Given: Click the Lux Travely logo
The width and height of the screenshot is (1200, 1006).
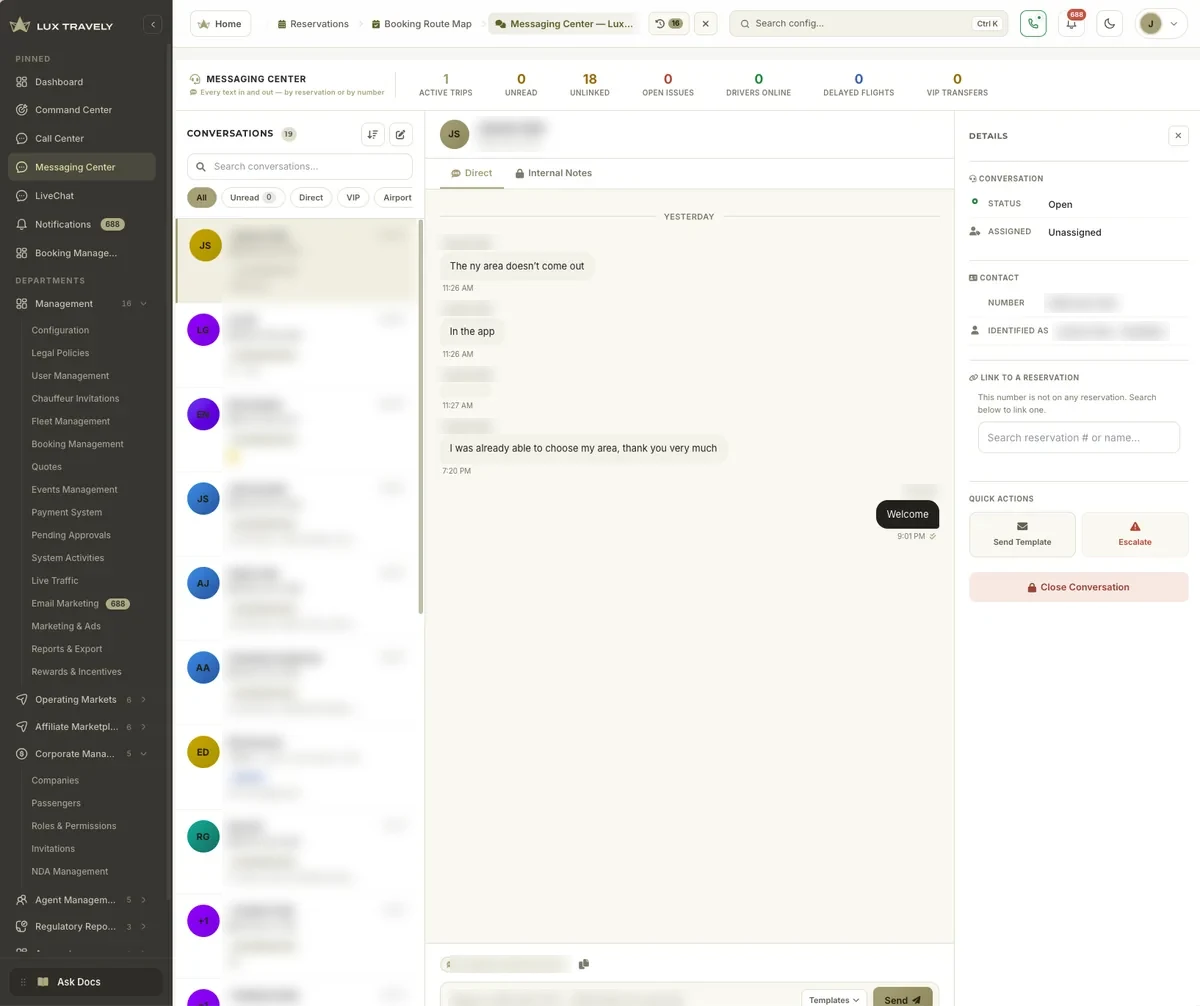Looking at the screenshot, I should tap(62, 25).
